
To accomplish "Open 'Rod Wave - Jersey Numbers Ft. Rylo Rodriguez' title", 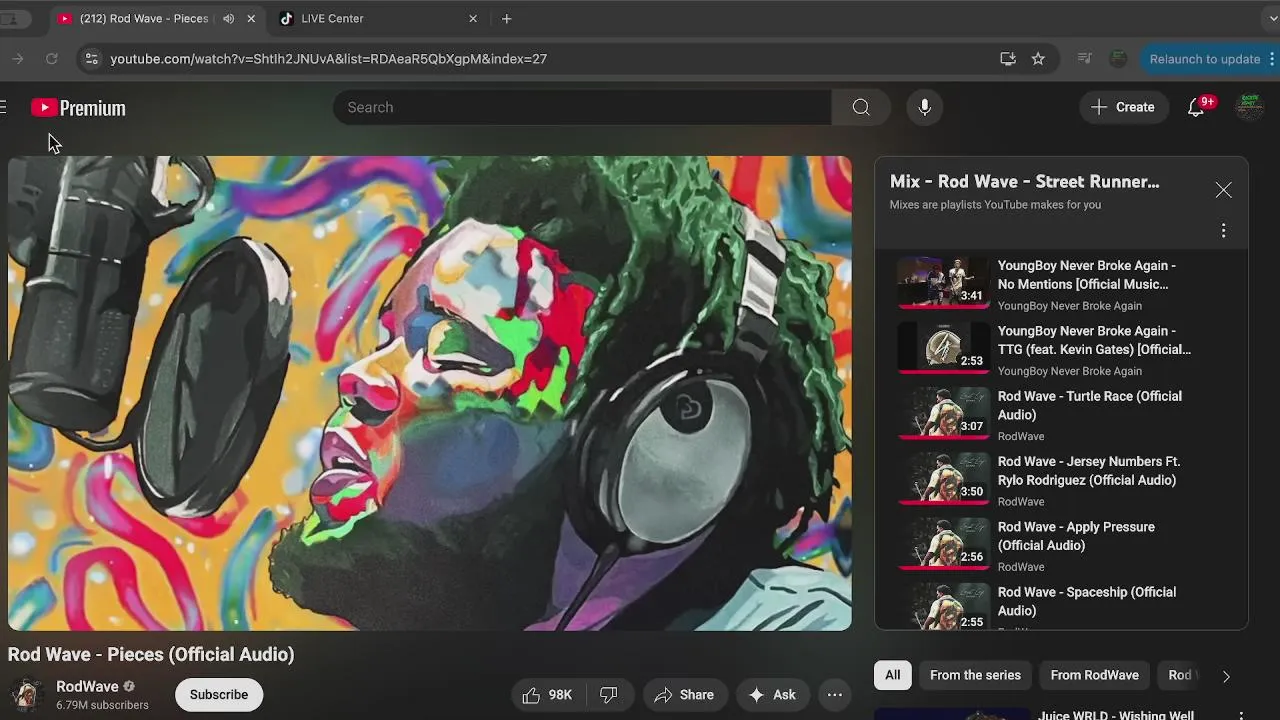I will tap(1089, 471).
